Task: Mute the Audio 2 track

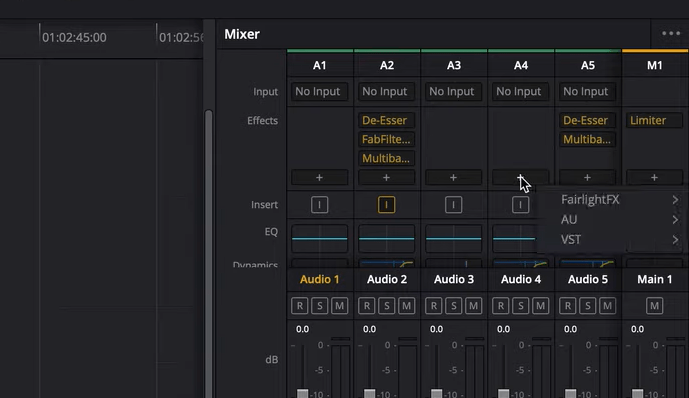Action: coord(406,306)
